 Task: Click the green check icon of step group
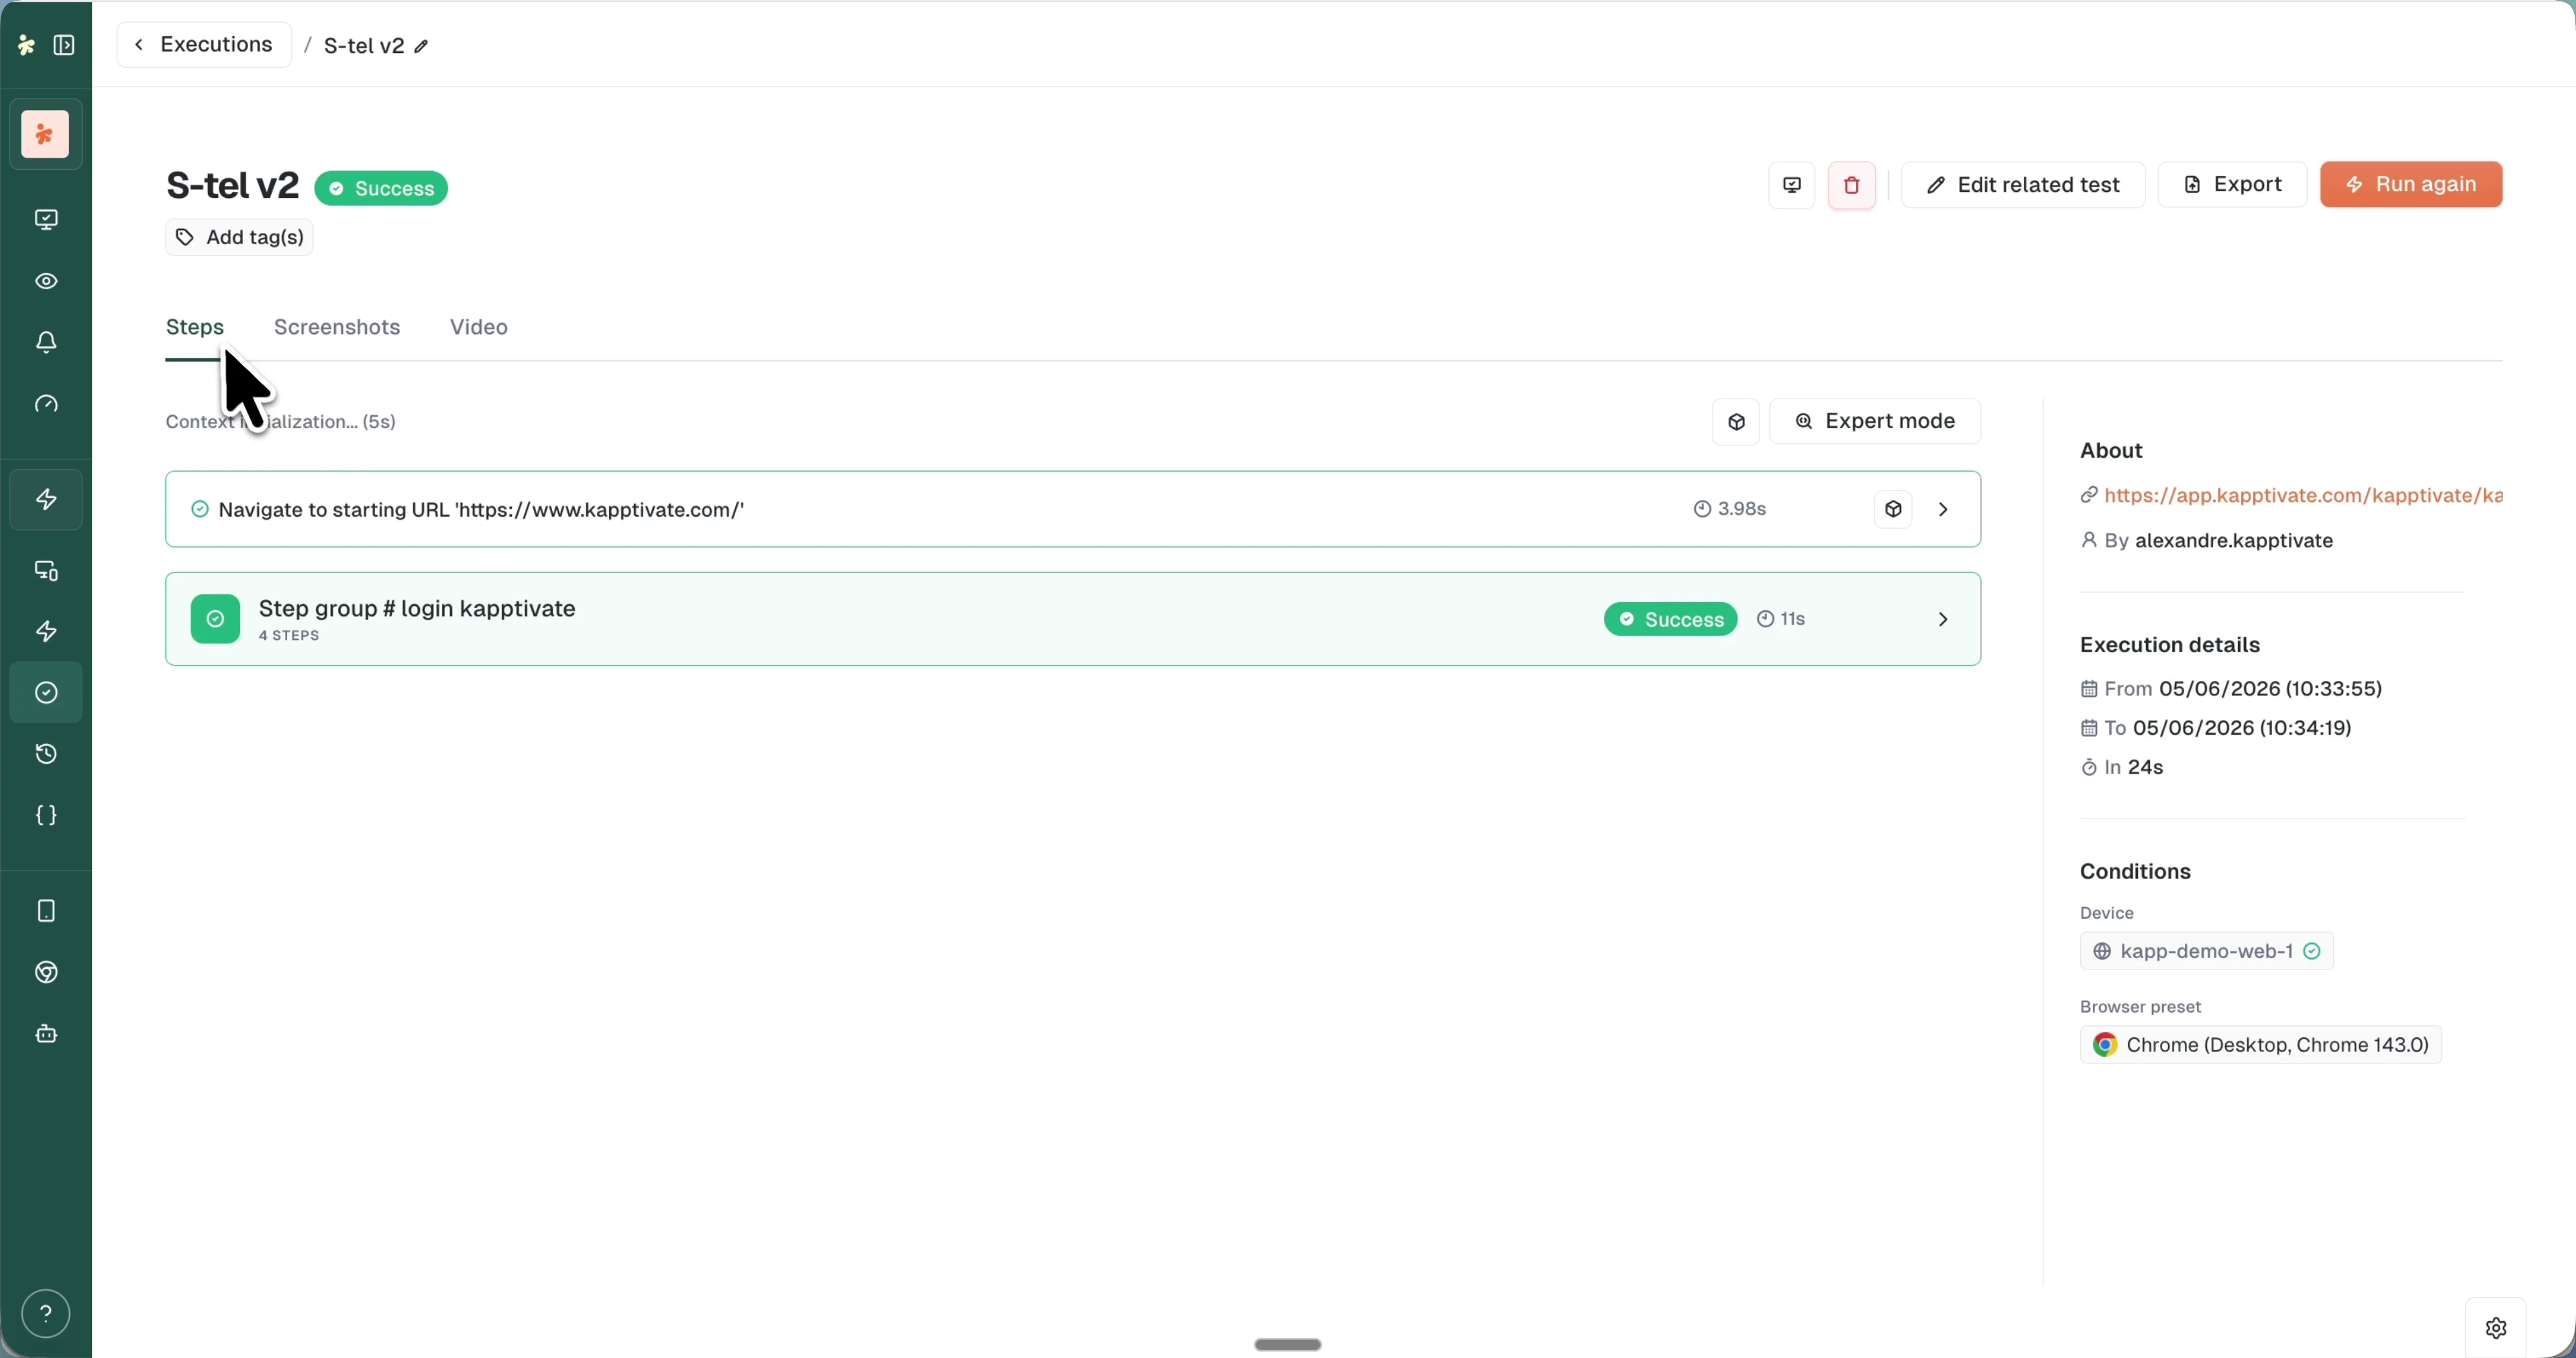[215, 620]
